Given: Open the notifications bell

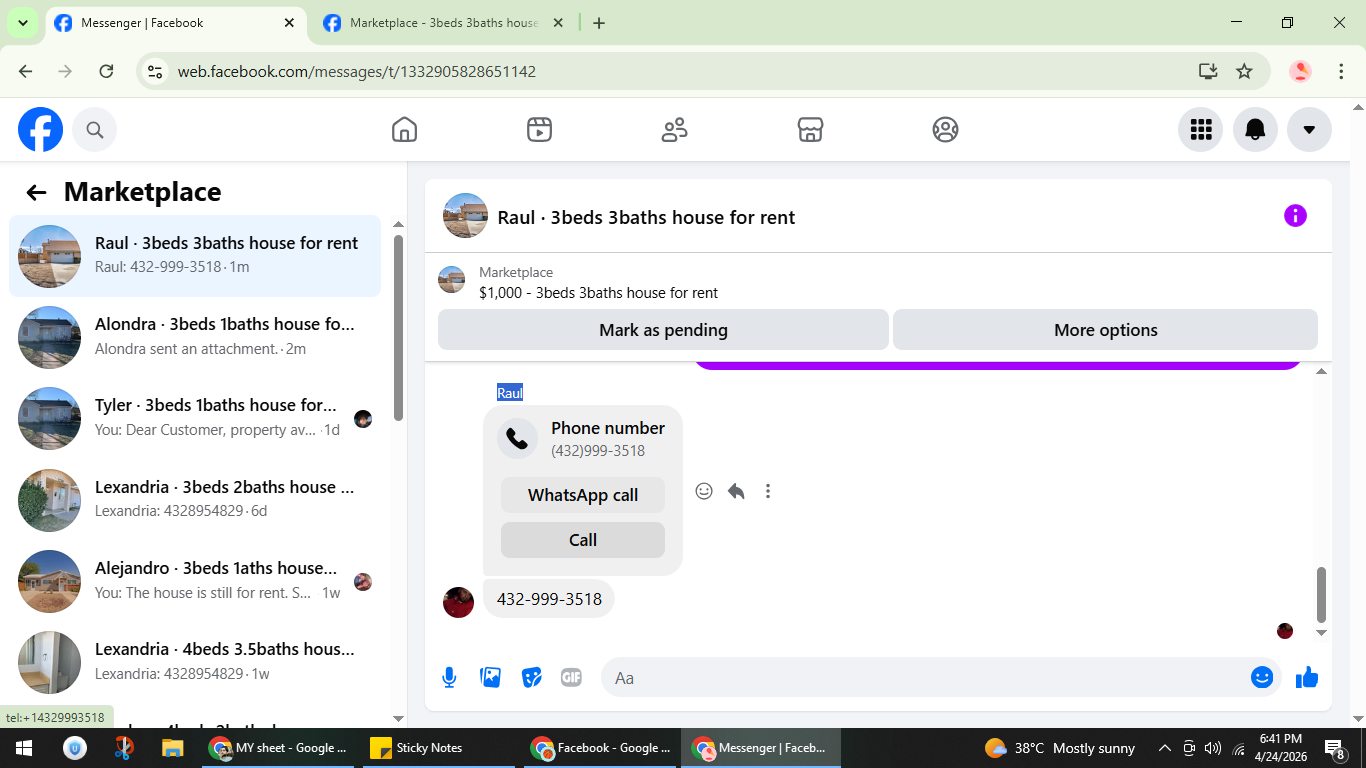Looking at the screenshot, I should point(1255,130).
